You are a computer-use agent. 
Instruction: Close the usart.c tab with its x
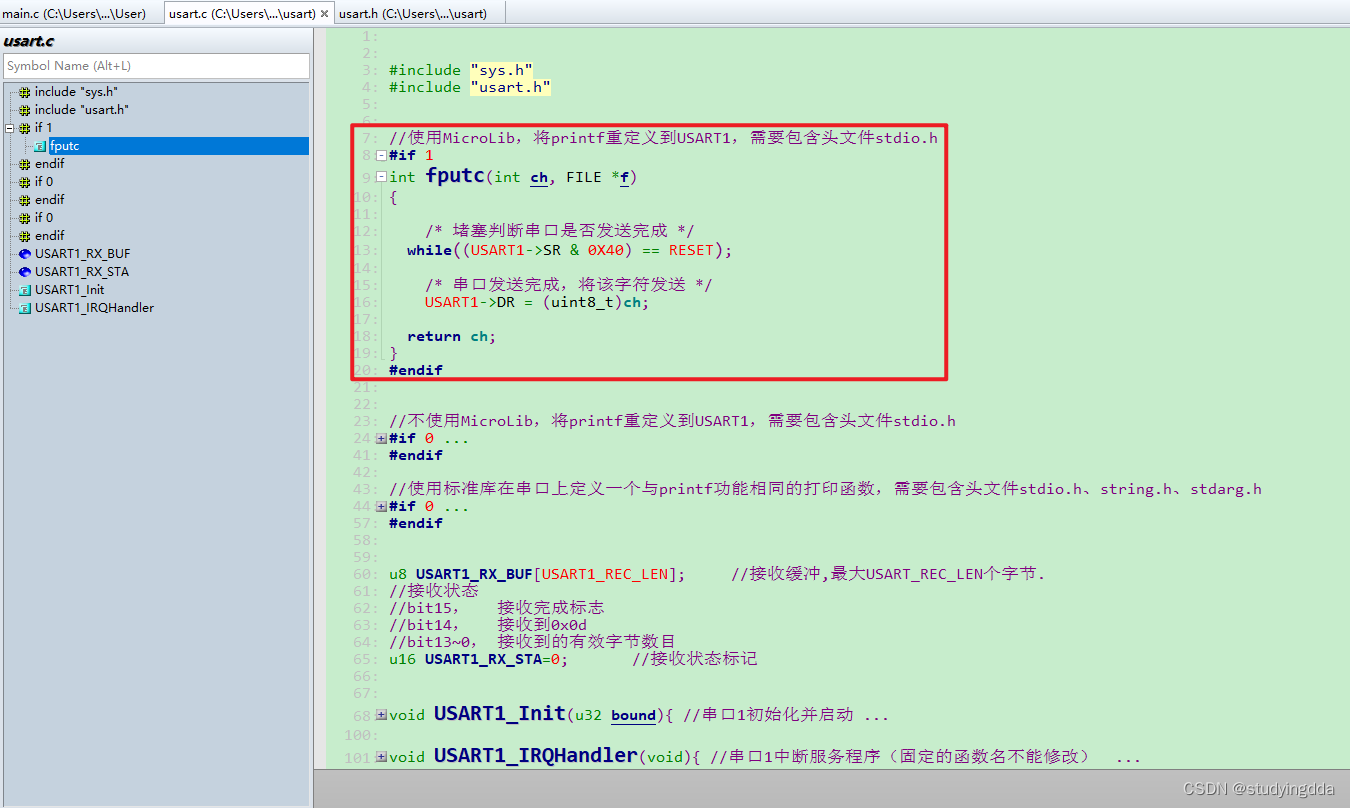[x=324, y=14]
